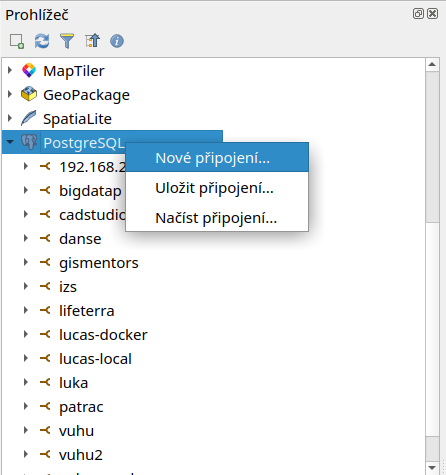Expand the SpatiaLite node
The height and width of the screenshot is (475, 446).
pyautogui.click(x=10, y=118)
